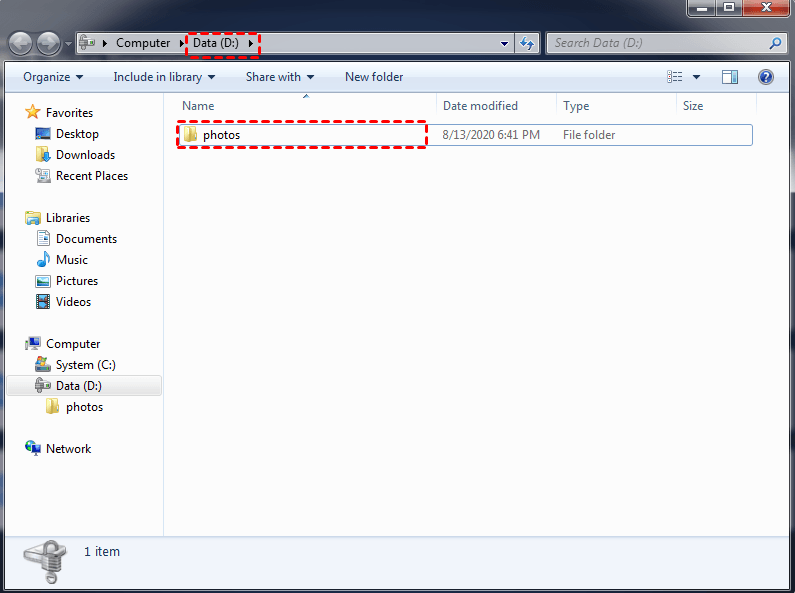Image resolution: width=795 pixels, height=593 pixels.
Task: Open photos folder under Data (D:) tree
Action: point(84,407)
